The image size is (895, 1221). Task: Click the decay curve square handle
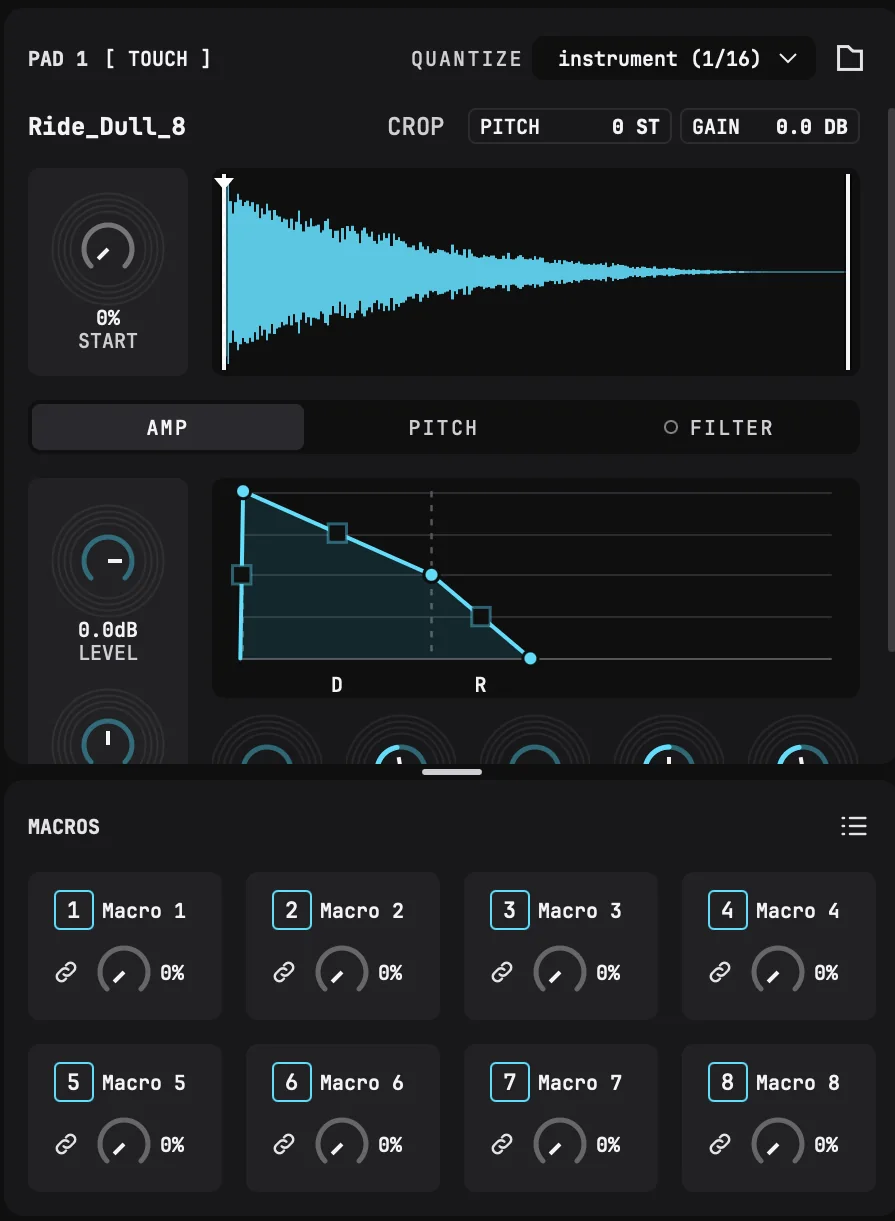(x=337, y=533)
